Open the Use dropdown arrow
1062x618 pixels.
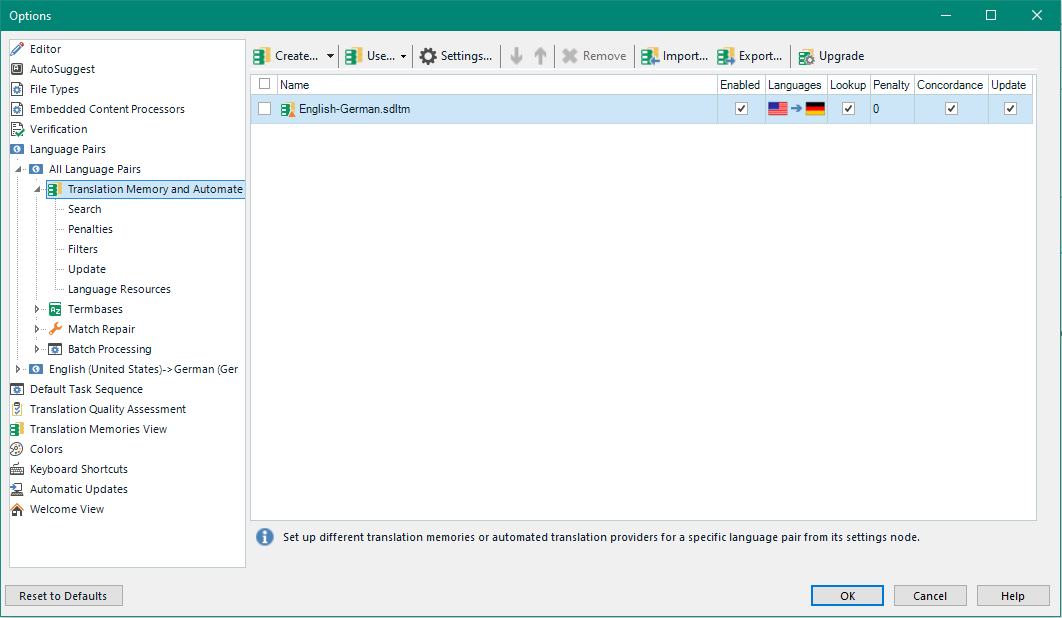coord(404,57)
